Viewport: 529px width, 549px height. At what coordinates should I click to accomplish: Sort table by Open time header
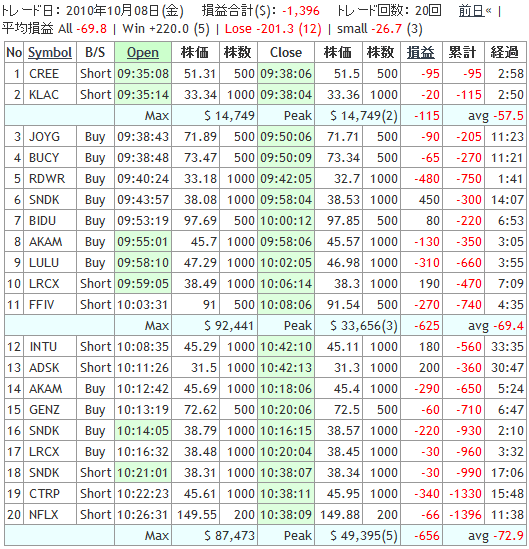click(x=143, y=53)
